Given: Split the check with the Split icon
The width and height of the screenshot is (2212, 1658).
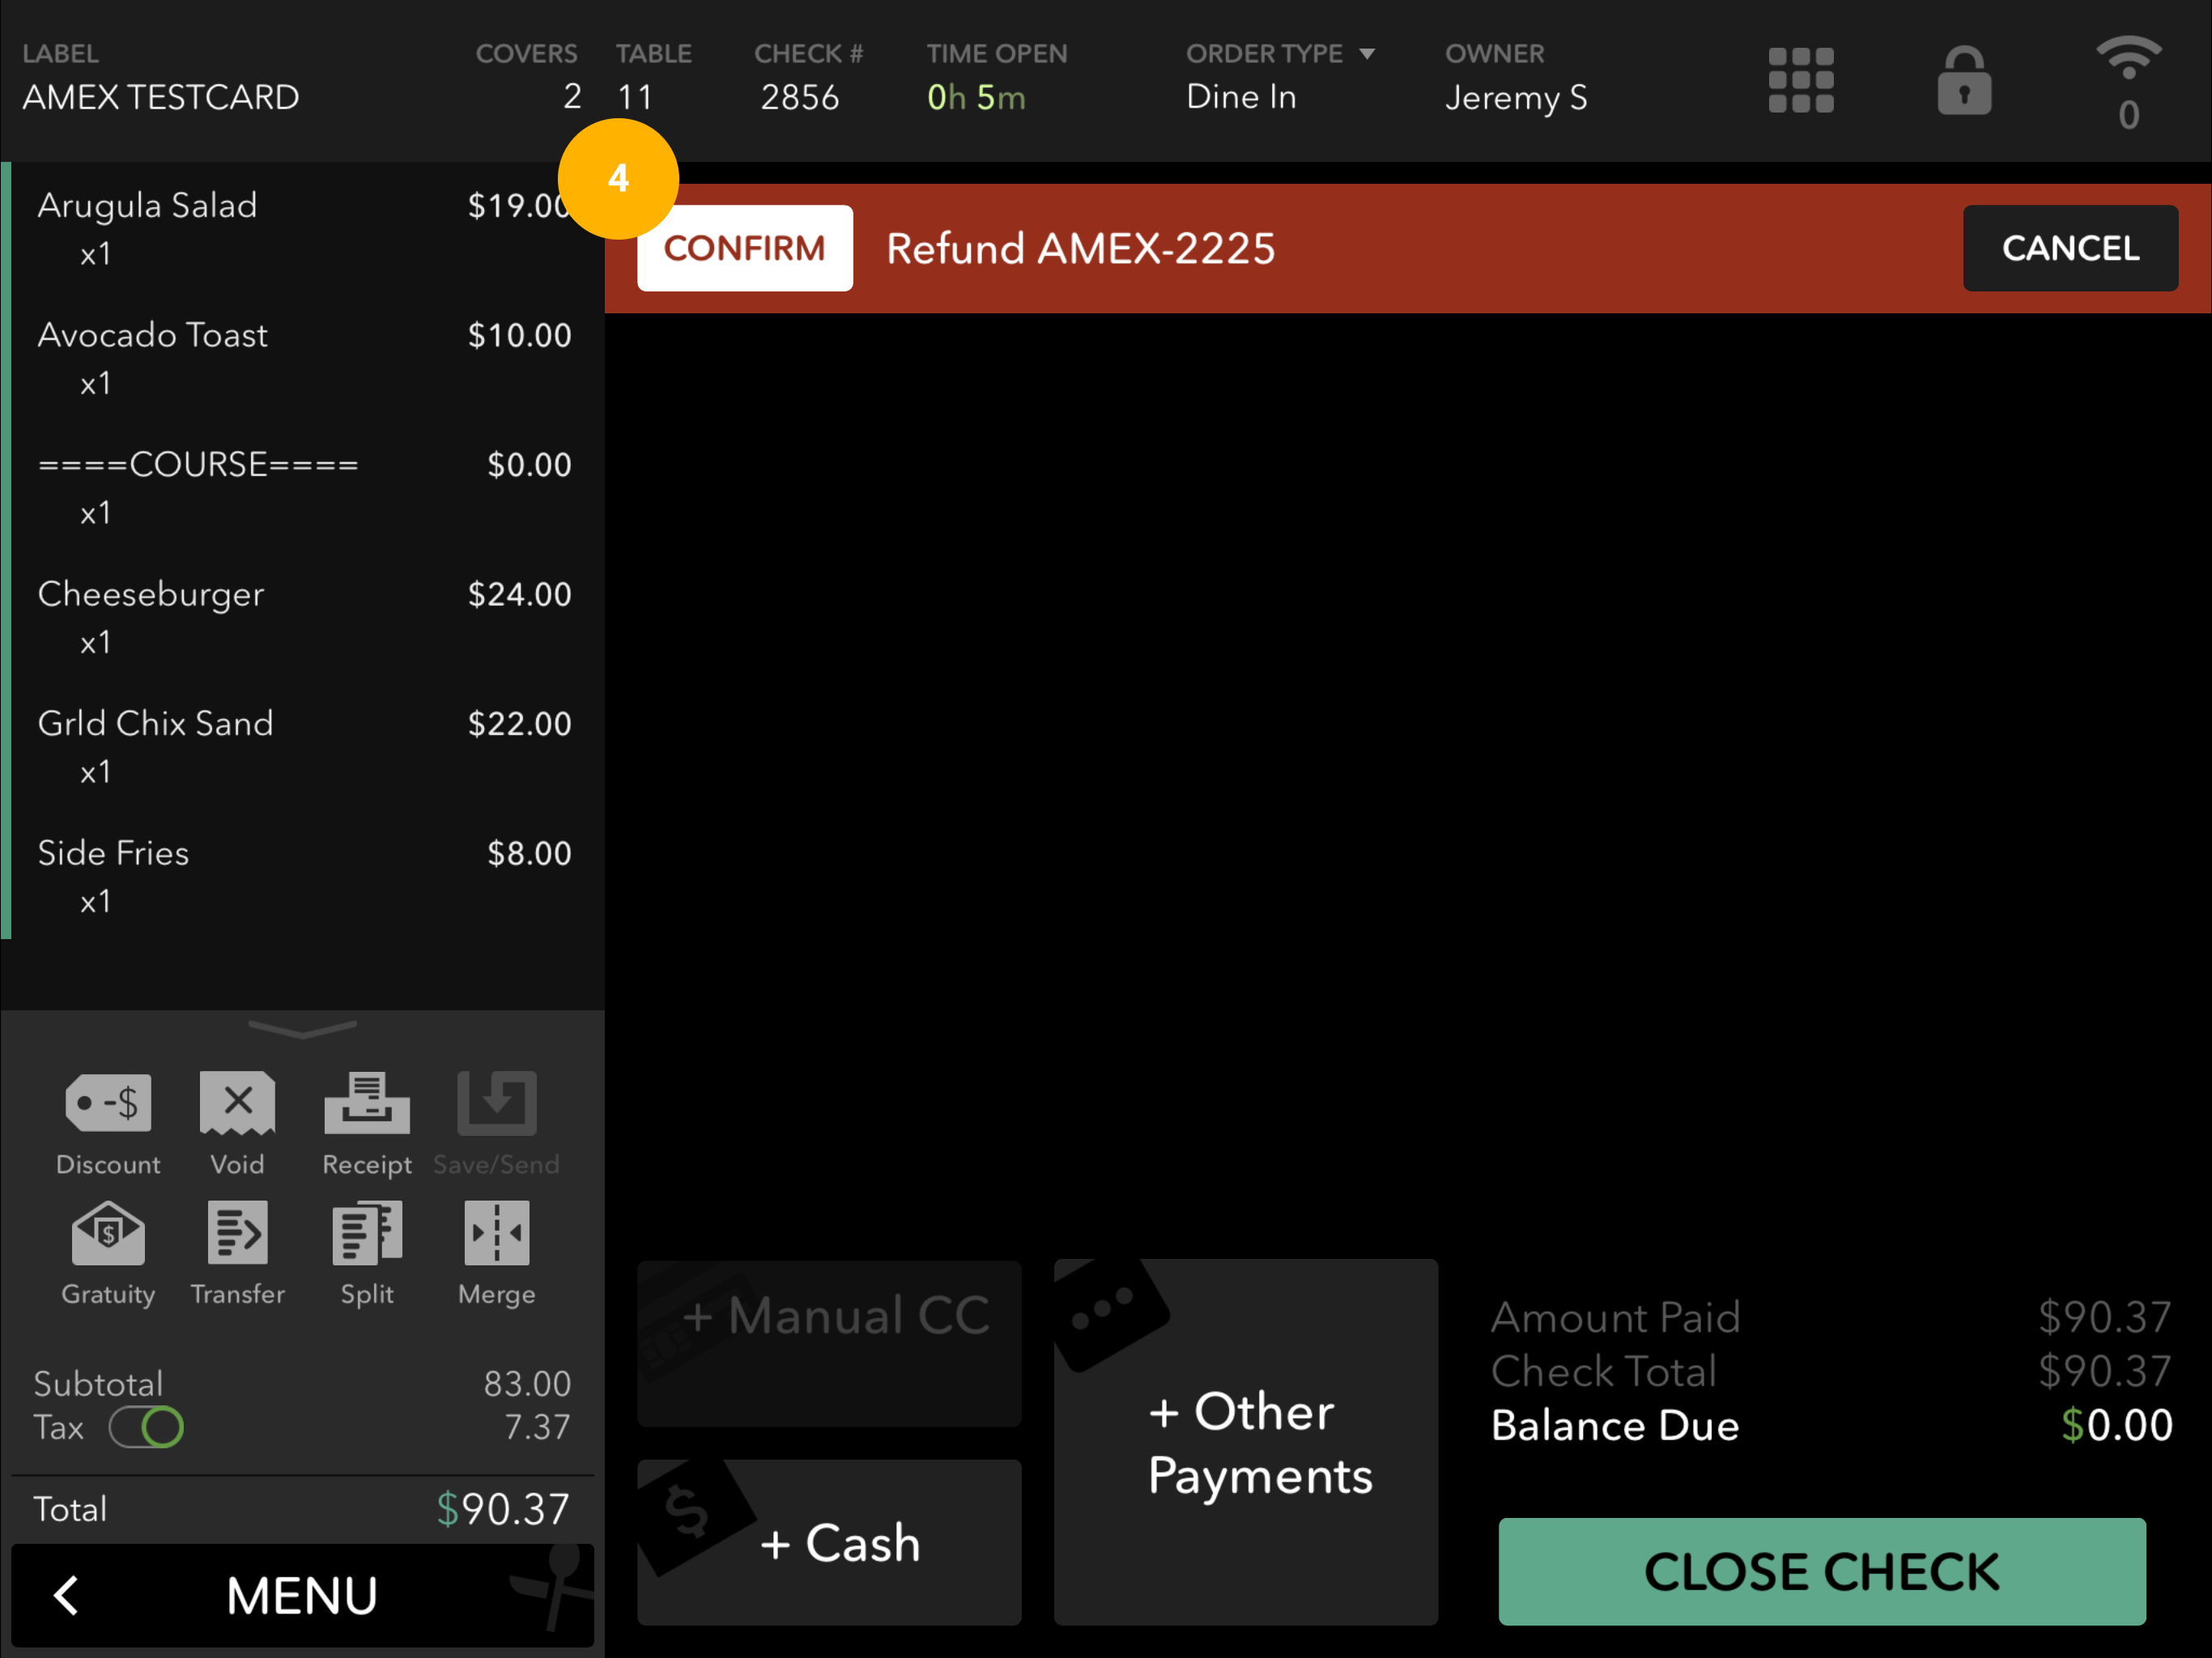Looking at the screenshot, I should point(367,1253).
